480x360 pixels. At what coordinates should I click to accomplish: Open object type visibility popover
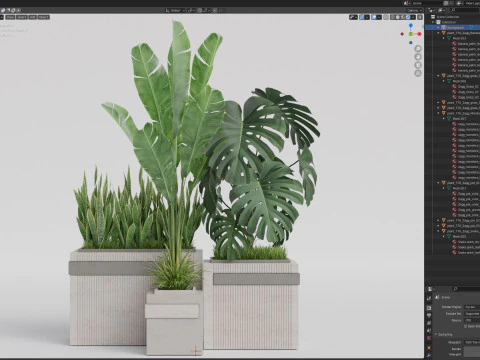(353, 17)
